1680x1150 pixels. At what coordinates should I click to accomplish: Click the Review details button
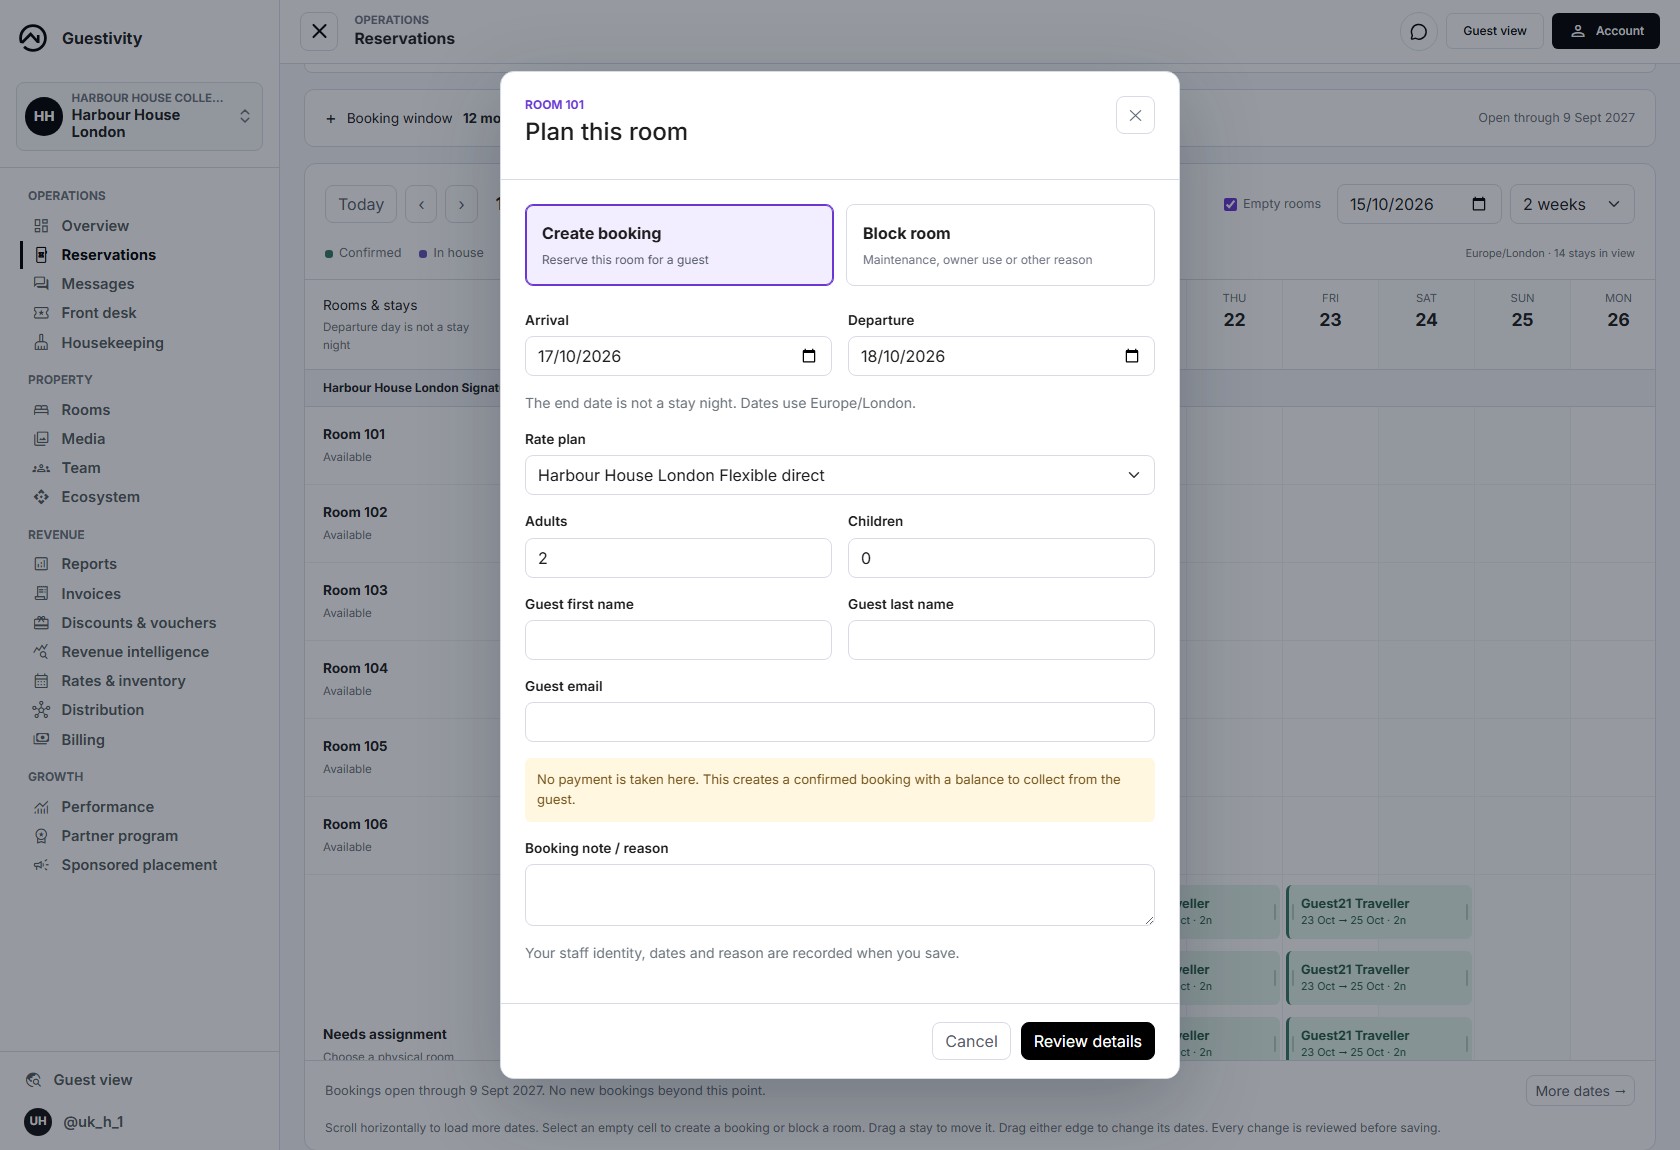pyautogui.click(x=1087, y=1041)
